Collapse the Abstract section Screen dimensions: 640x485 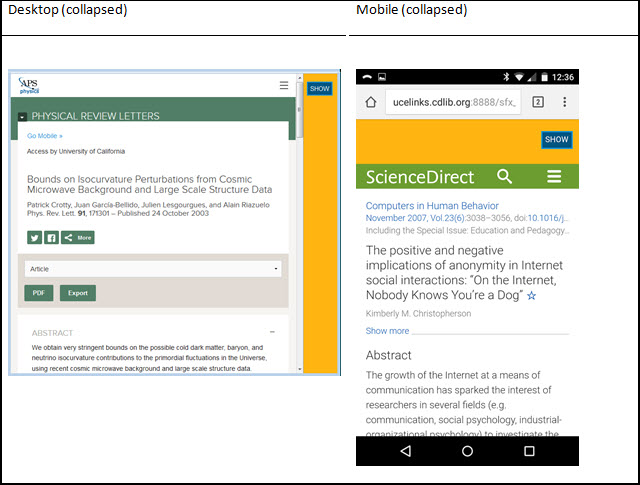coord(272,332)
